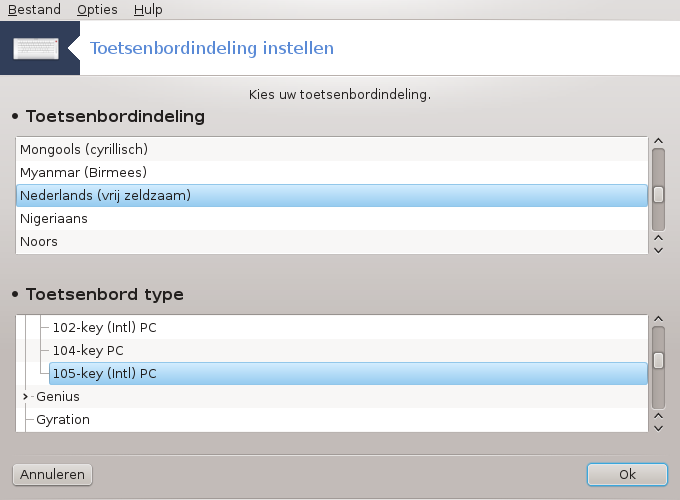Confirm with the Ok button
This screenshot has height=500, width=680.
tap(627, 474)
